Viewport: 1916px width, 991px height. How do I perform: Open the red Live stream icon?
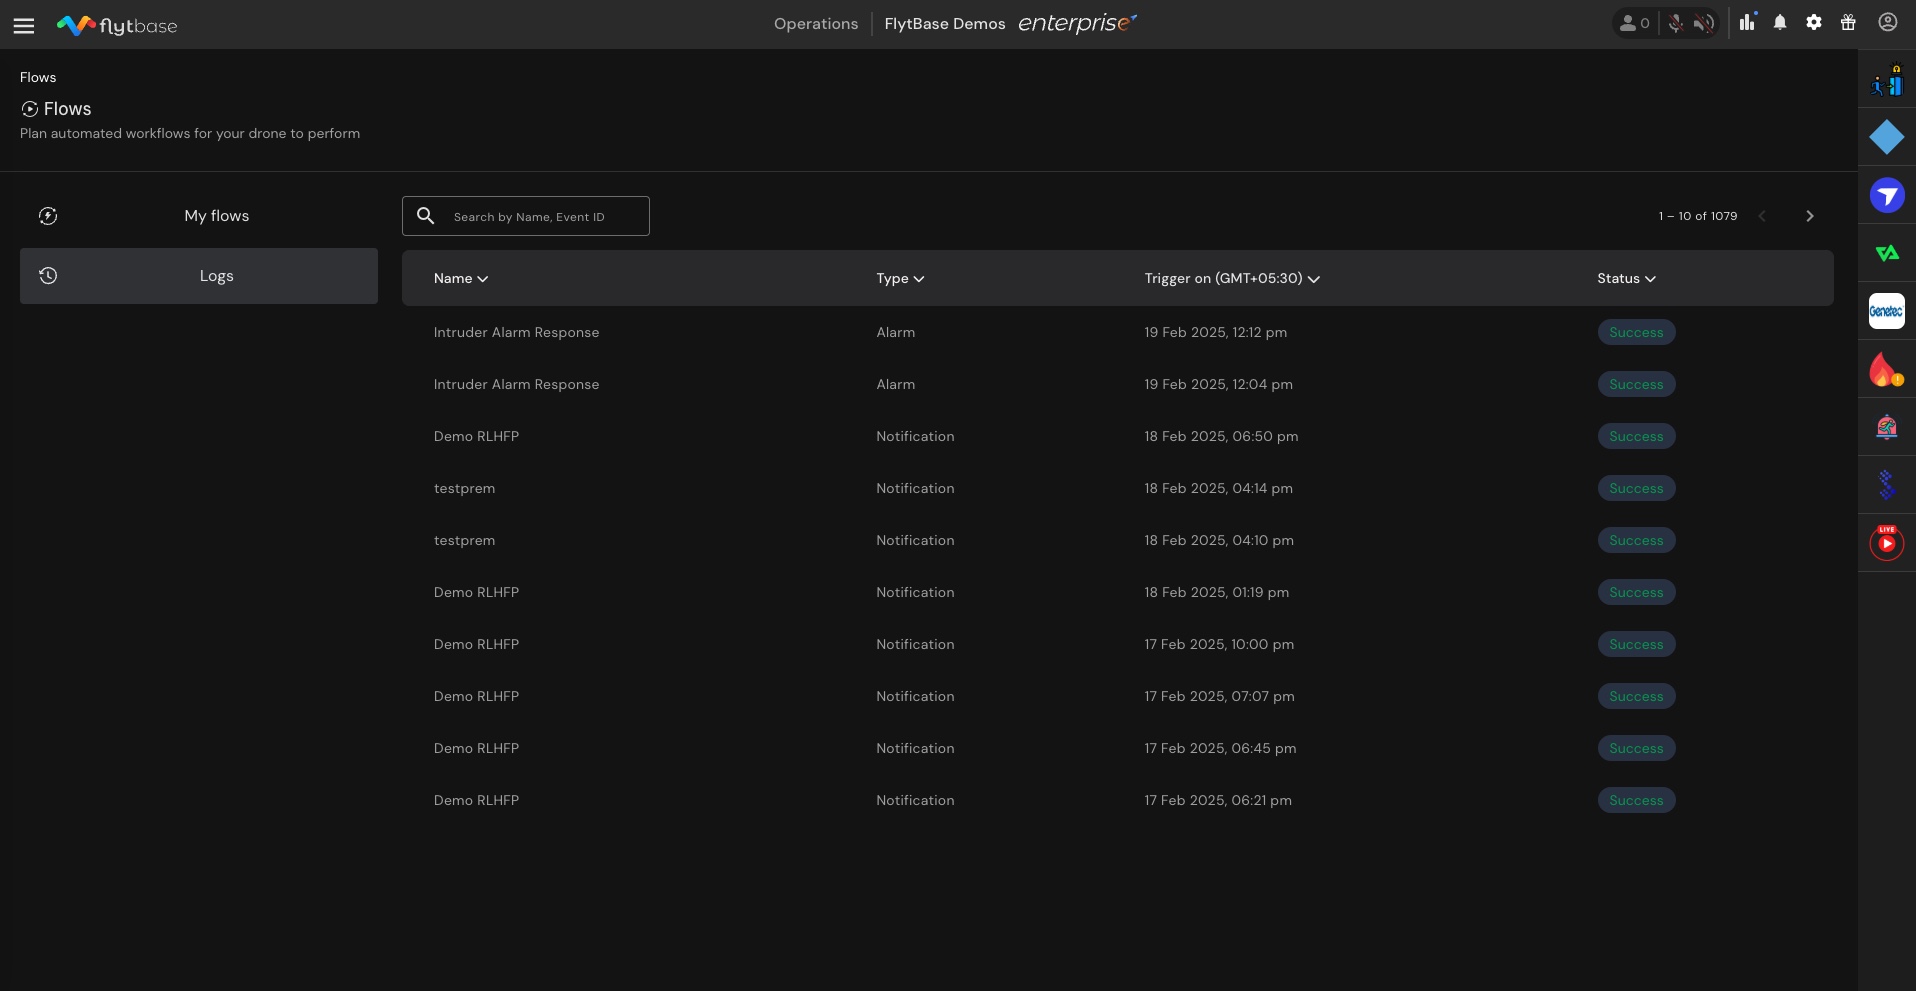tap(1886, 543)
